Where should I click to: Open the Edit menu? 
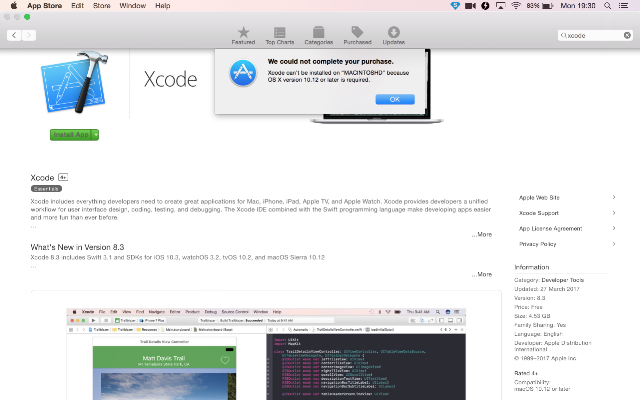[77, 6]
